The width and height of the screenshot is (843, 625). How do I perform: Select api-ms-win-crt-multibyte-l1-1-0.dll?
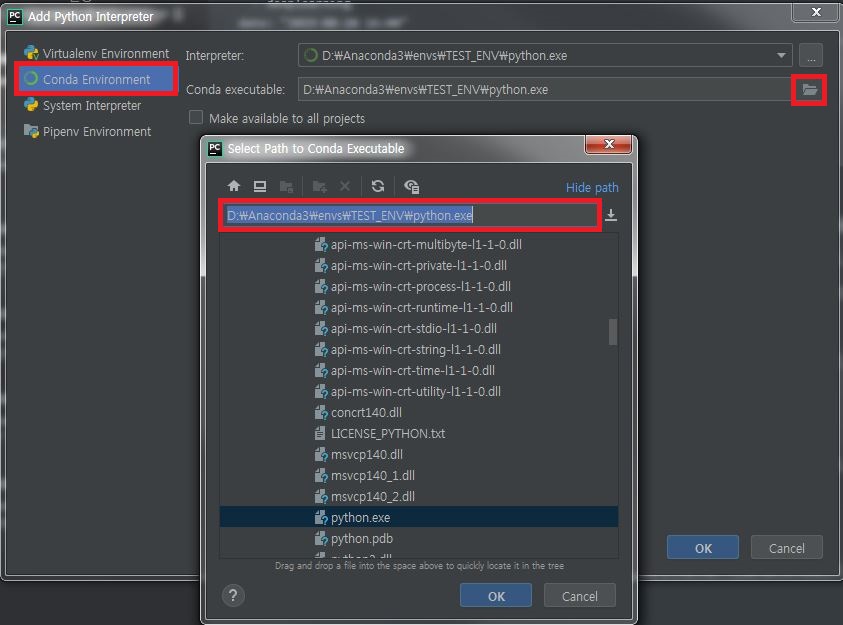[x=426, y=245]
